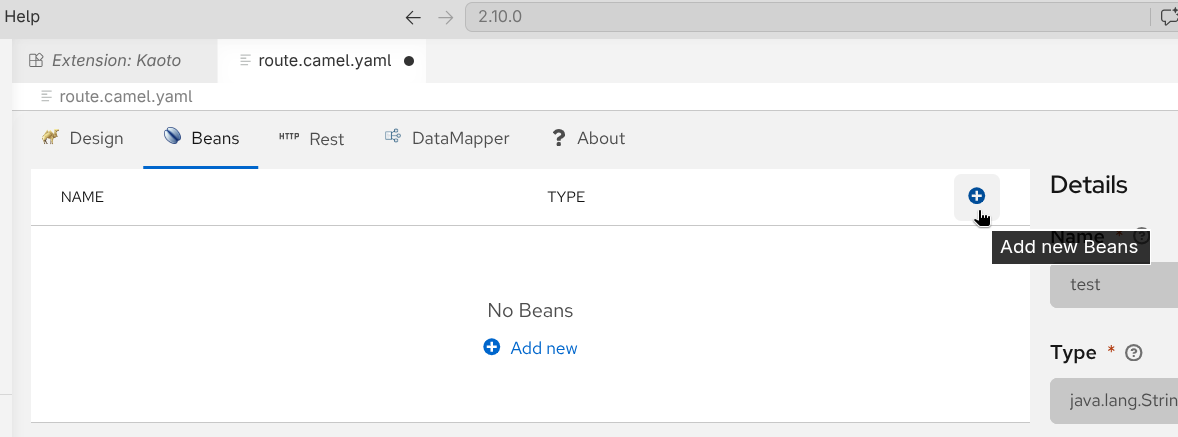Open the DataMapper tab
1178x437 pixels.
tap(446, 138)
